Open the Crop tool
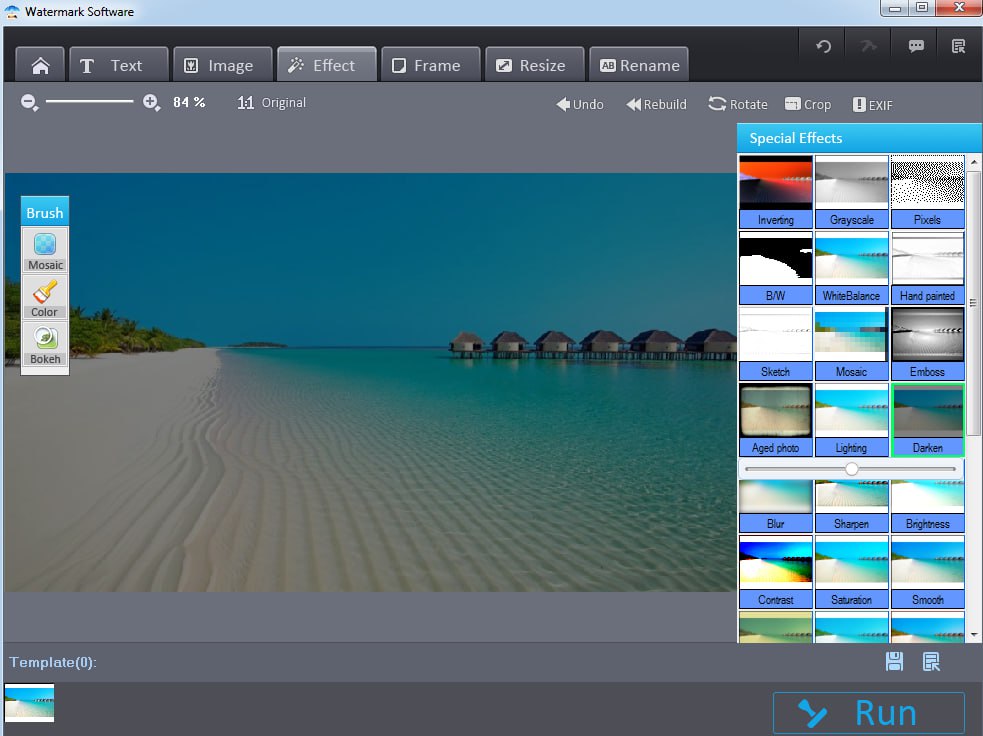983x736 pixels. (x=808, y=104)
